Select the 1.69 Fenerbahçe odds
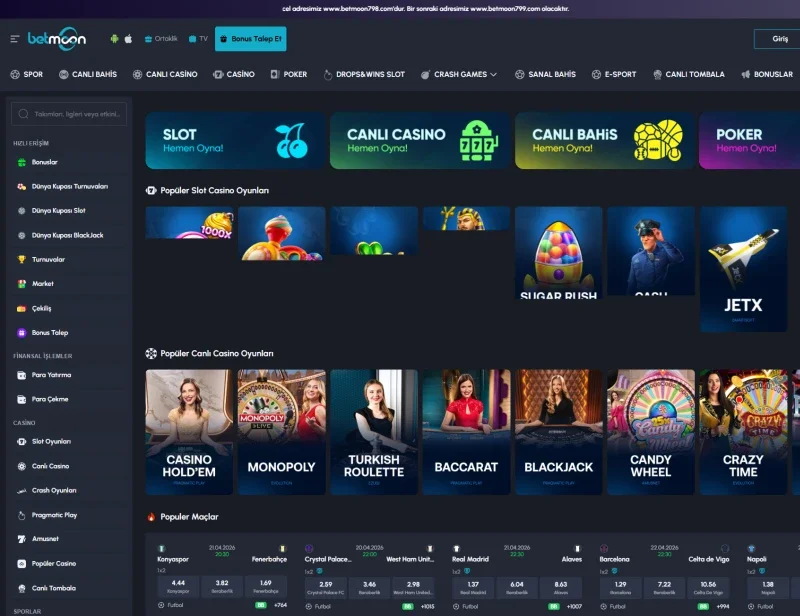800x616 pixels. (266, 586)
